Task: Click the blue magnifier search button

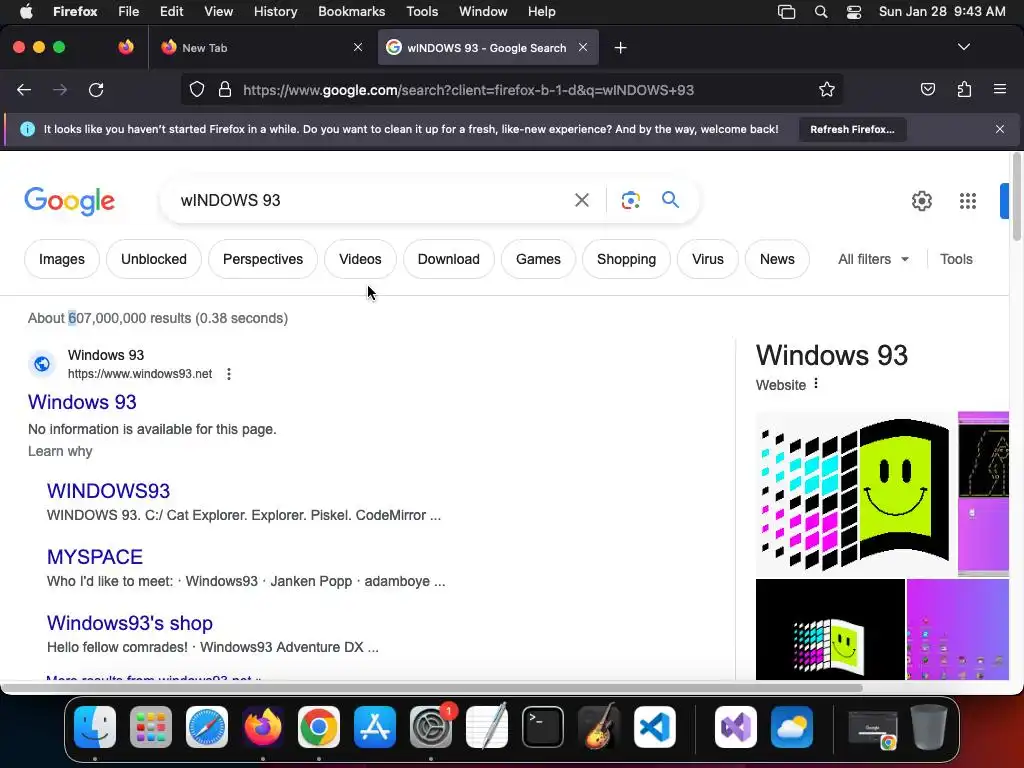Action: 671,200
